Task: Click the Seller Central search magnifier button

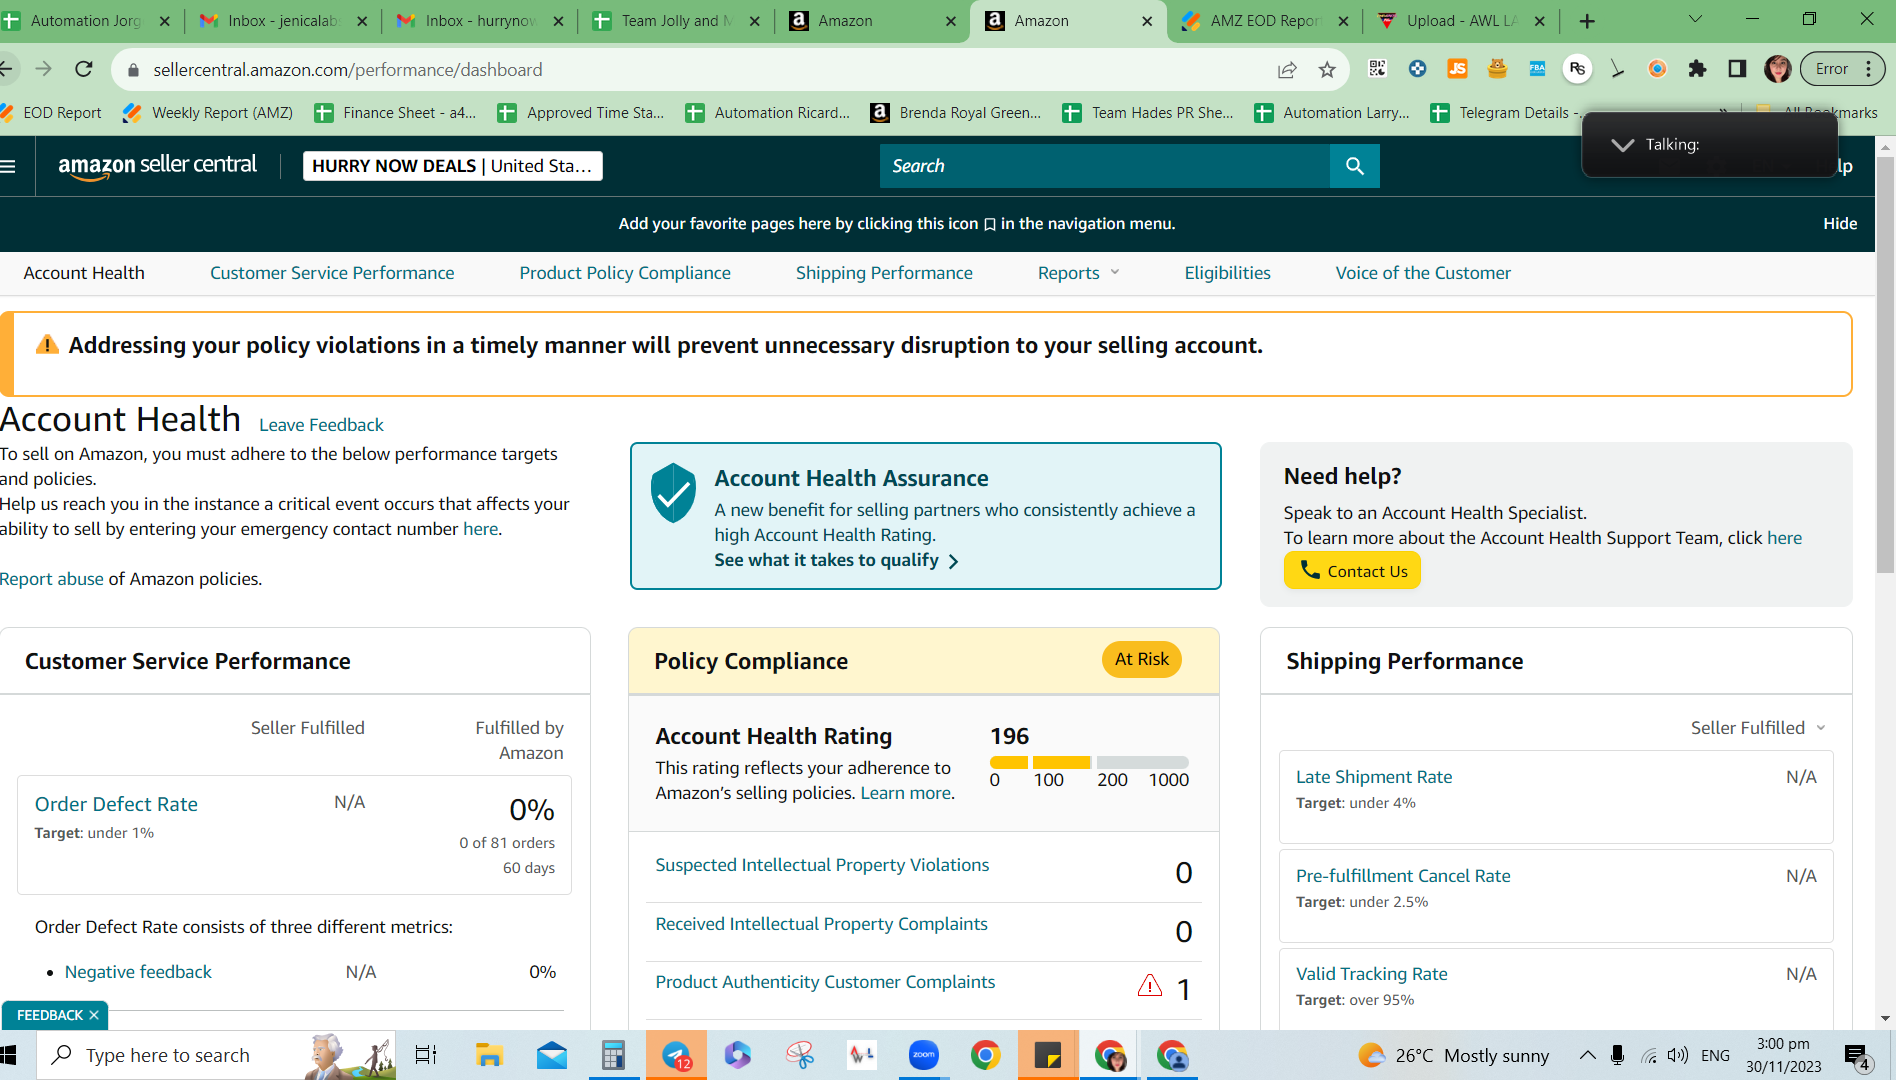Action: click(x=1354, y=166)
